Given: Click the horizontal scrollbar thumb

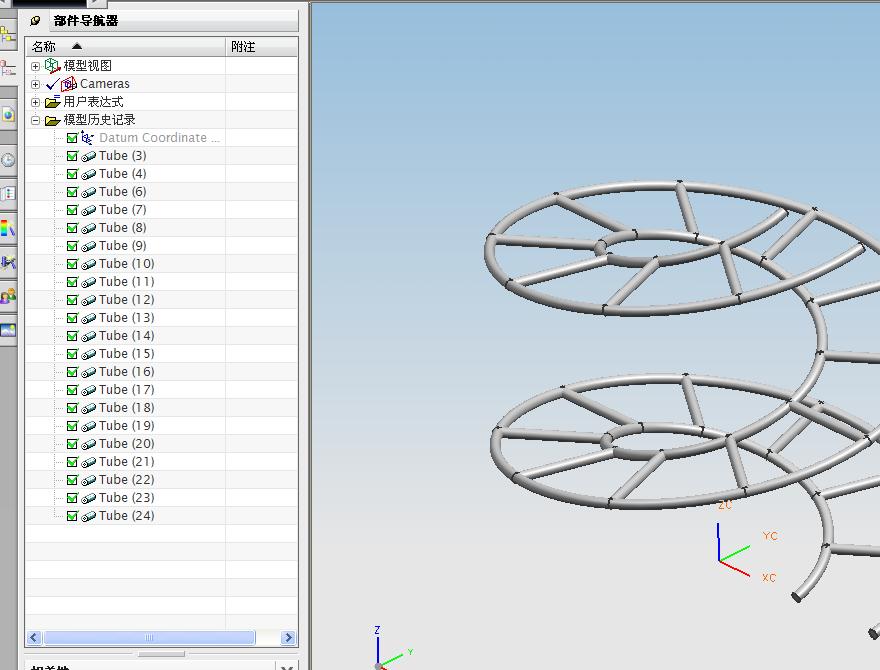Looking at the screenshot, I should coord(149,637).
